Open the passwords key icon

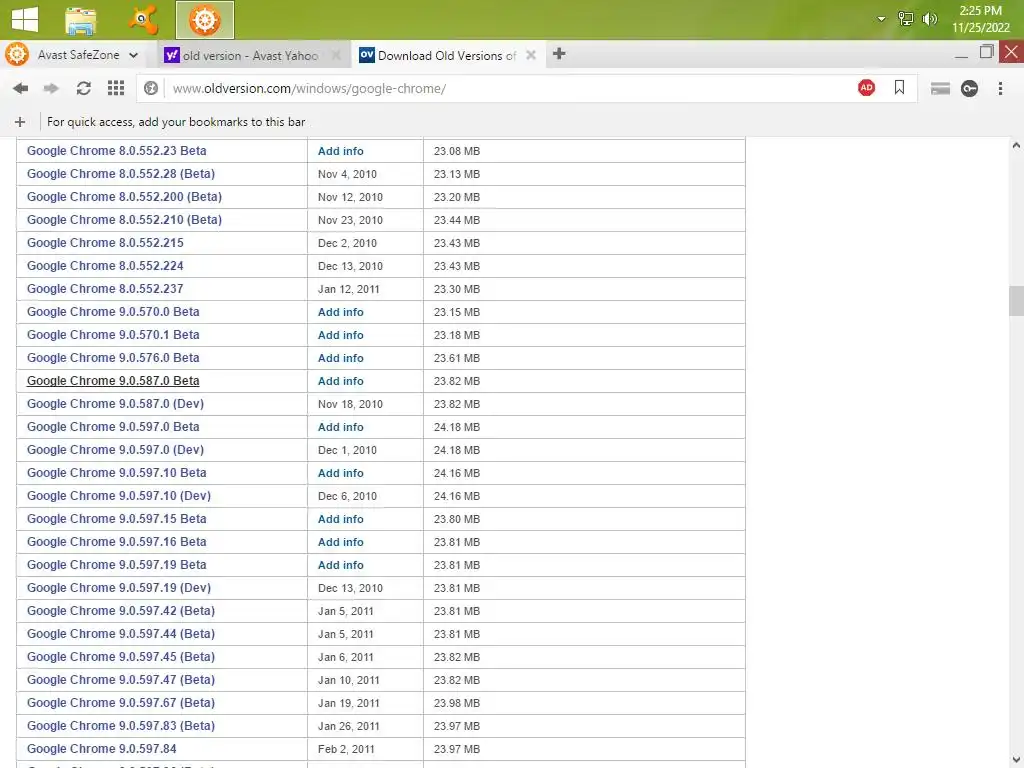click(x=969, y=88)
